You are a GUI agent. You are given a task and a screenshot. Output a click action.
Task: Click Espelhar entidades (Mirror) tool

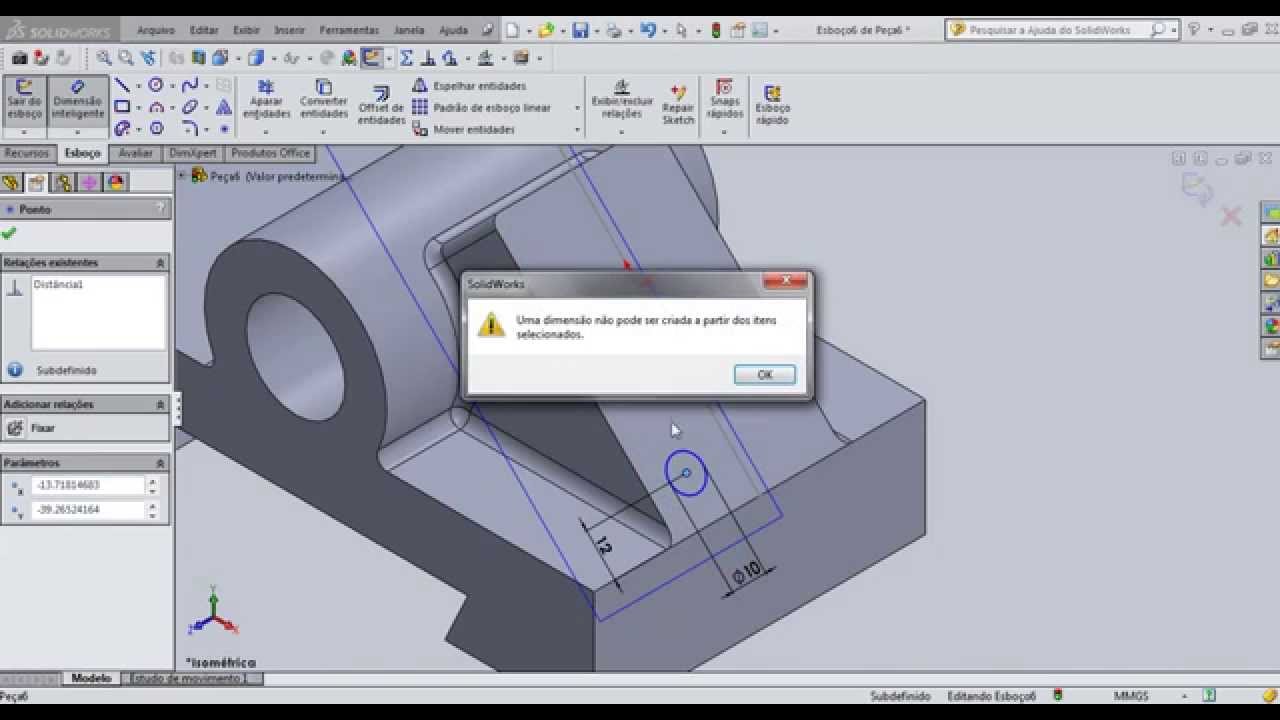coord(469,86)
